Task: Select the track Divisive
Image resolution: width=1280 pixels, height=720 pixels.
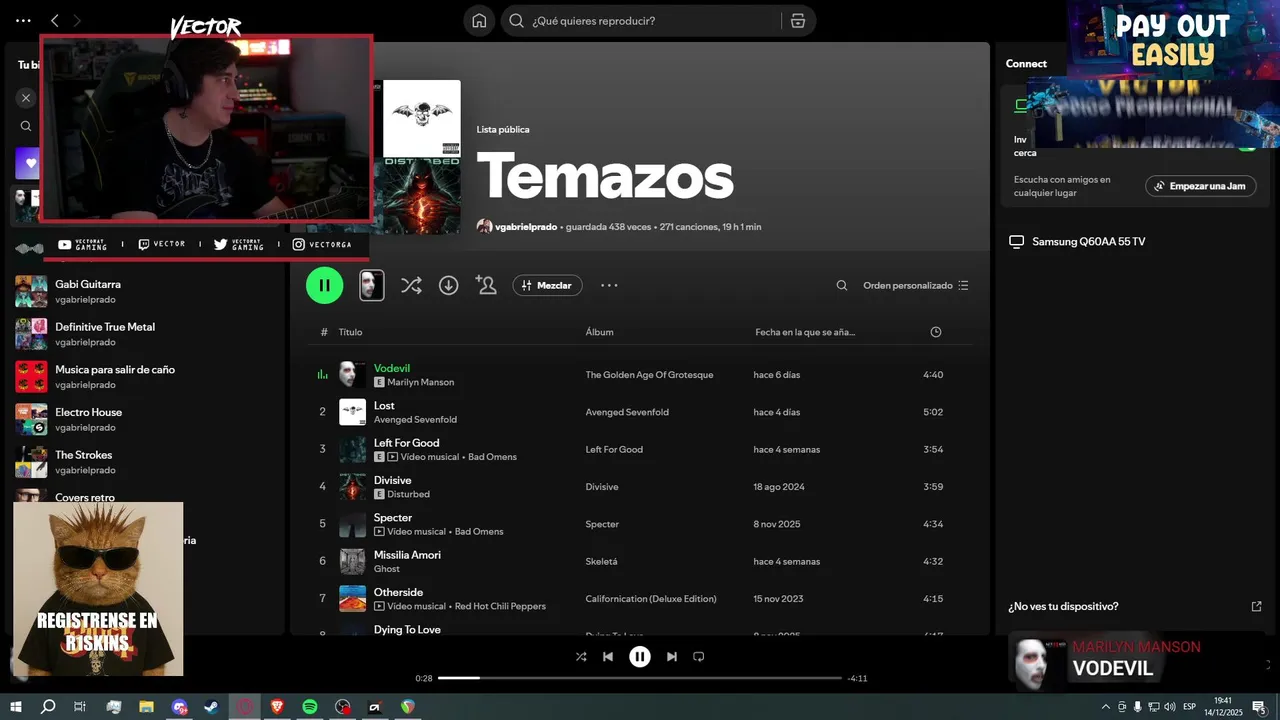Action: coord(392,480)
